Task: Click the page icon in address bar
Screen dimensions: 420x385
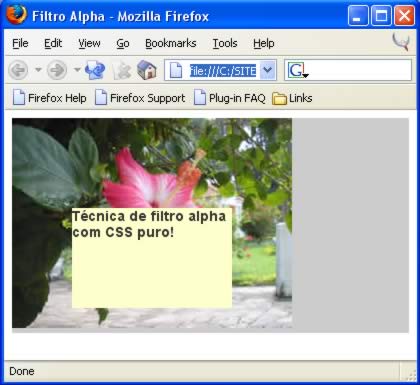Action: click(x=176, y=70)
